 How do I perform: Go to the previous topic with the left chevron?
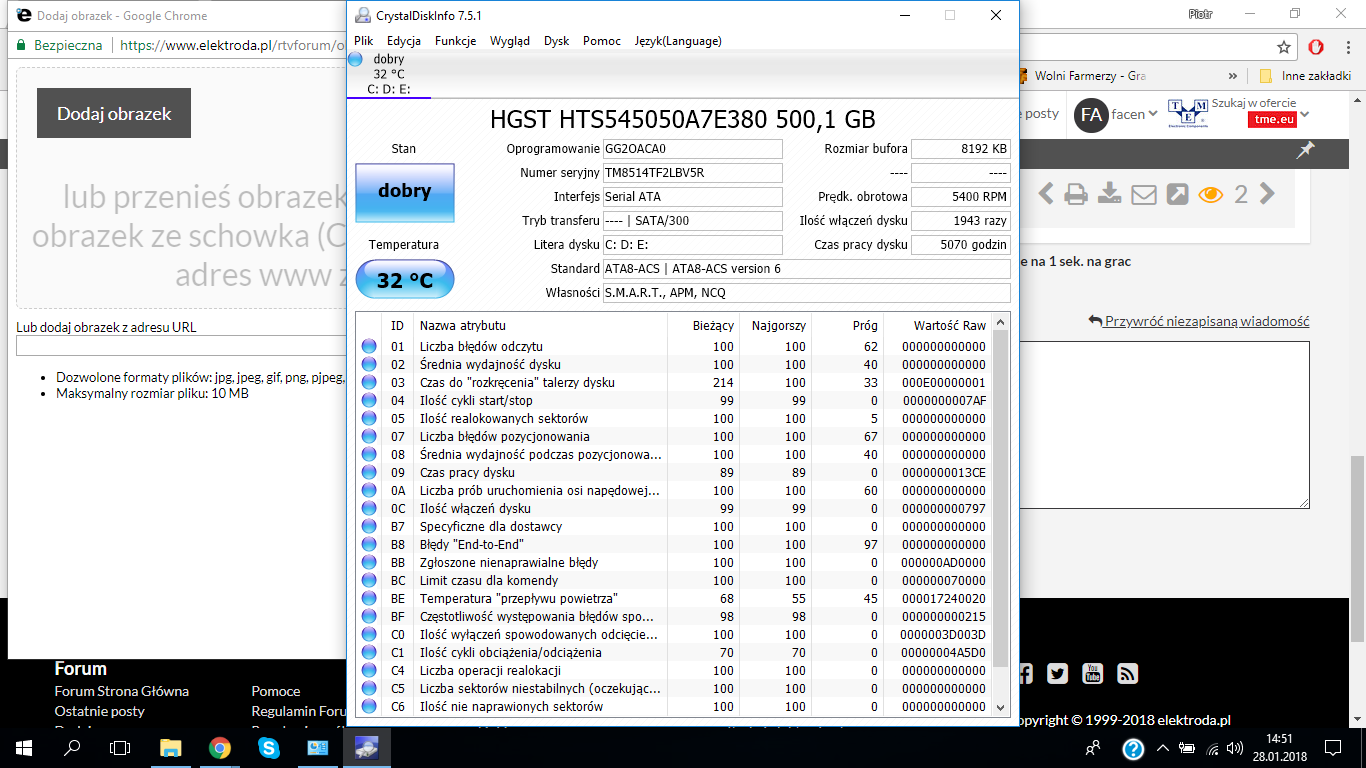click(1046, 194)
